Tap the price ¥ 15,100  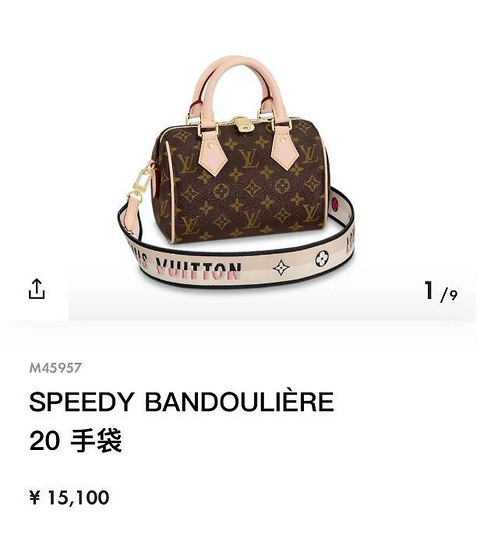(70, 497)
